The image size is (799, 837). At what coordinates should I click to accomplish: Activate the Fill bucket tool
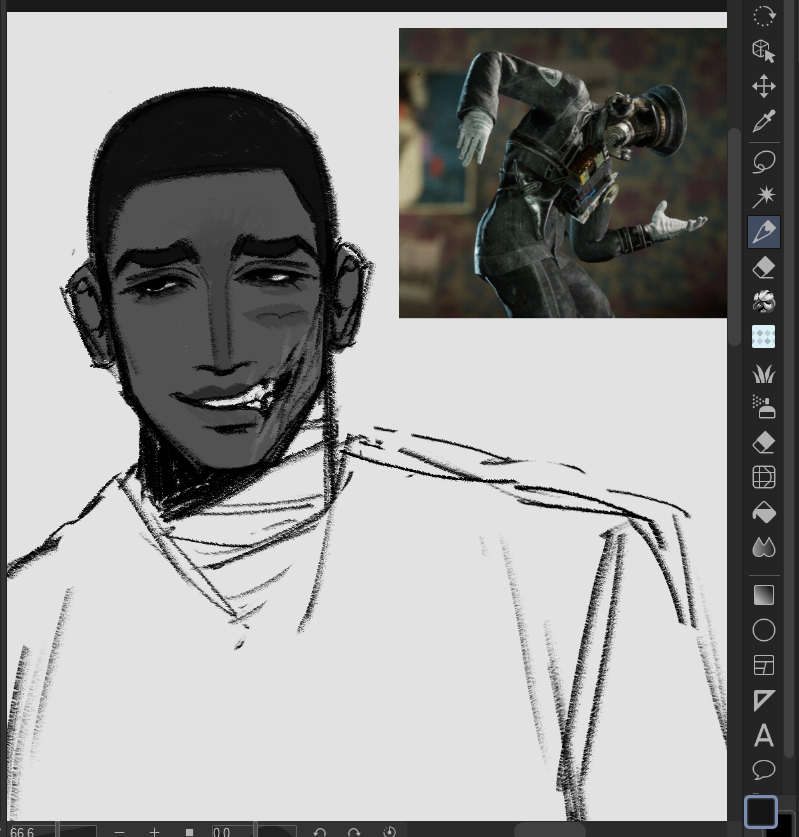point(764,512)
